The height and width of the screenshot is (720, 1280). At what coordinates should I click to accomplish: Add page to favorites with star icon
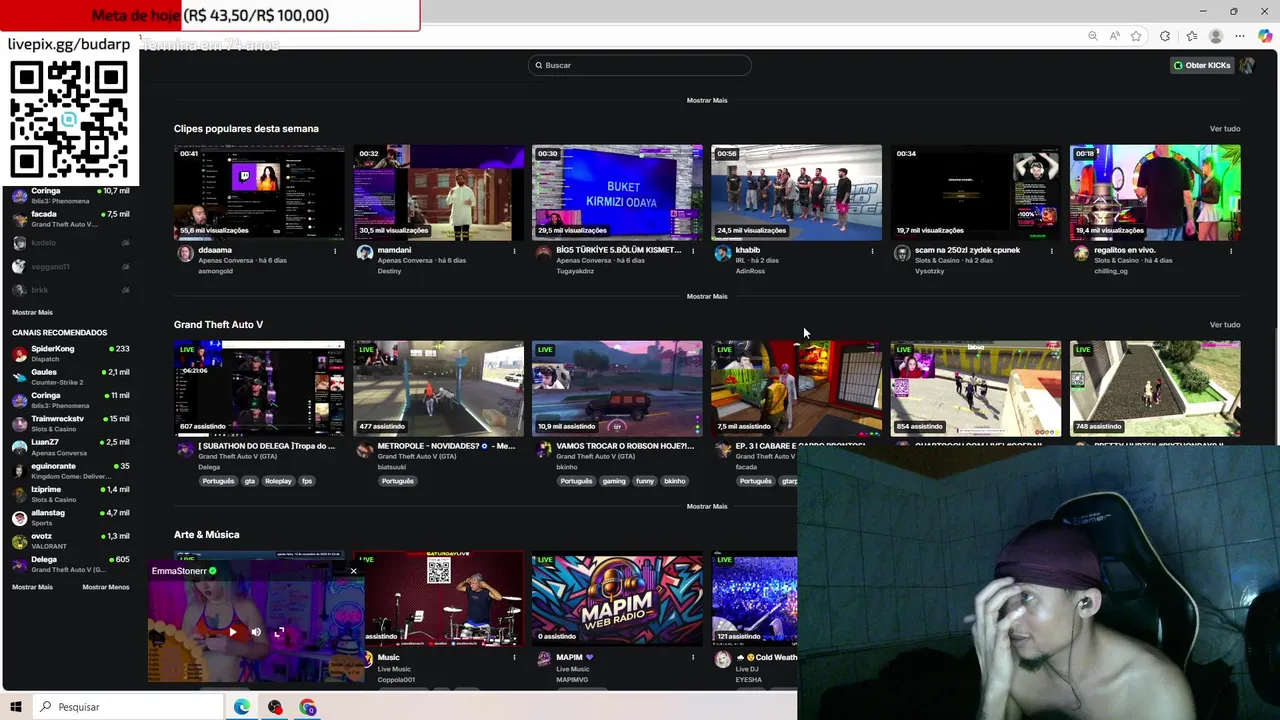point(1136,36)
